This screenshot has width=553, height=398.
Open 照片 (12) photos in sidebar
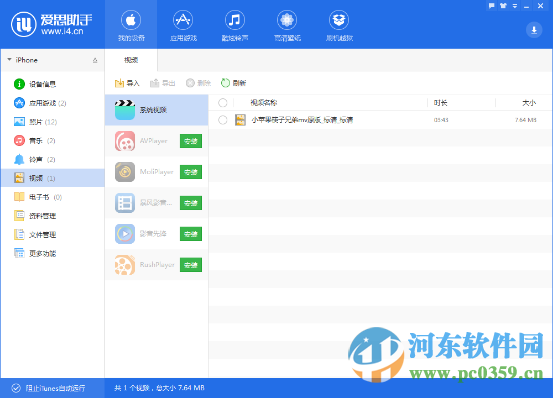(53, 122)
